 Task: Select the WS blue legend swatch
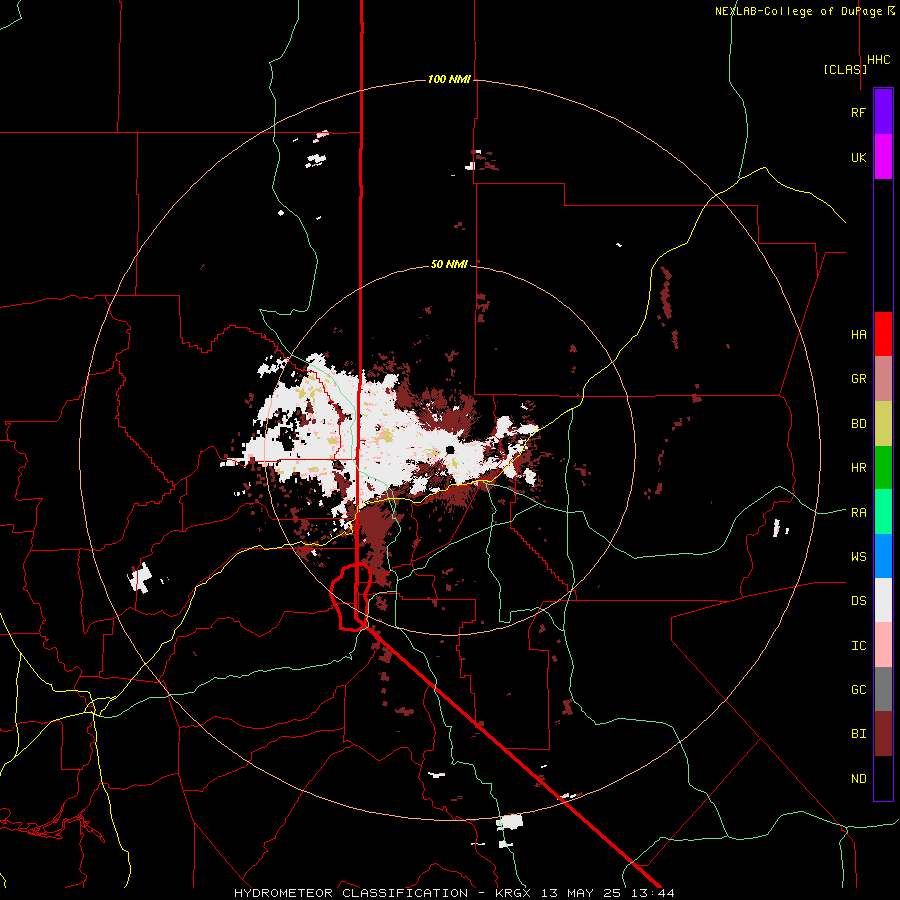pos(883,556)
